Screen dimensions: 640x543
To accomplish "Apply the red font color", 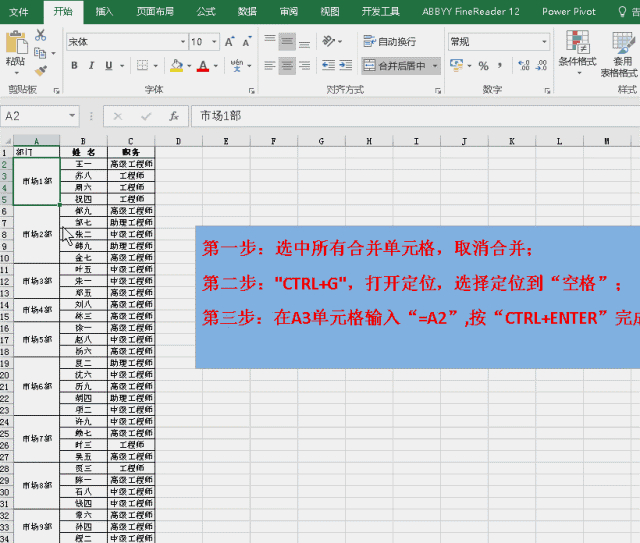I will (x=203, y=65).
